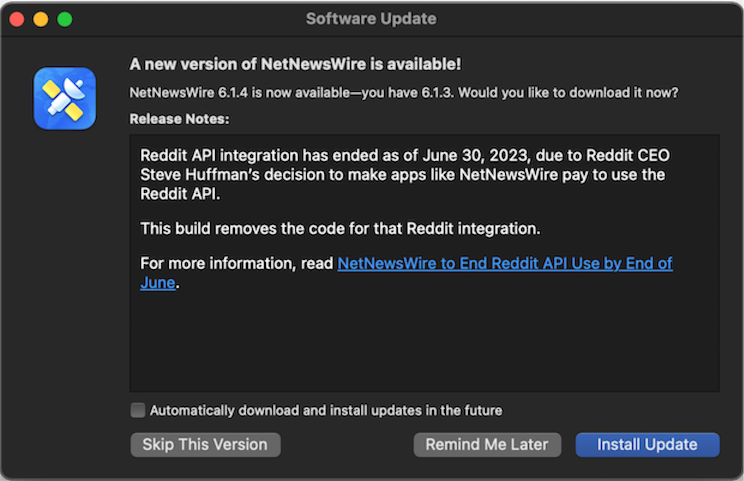Minimize window with the yellow button
Image resolution: width=744 pixels, height=481 pixels.
pos(41,19)
